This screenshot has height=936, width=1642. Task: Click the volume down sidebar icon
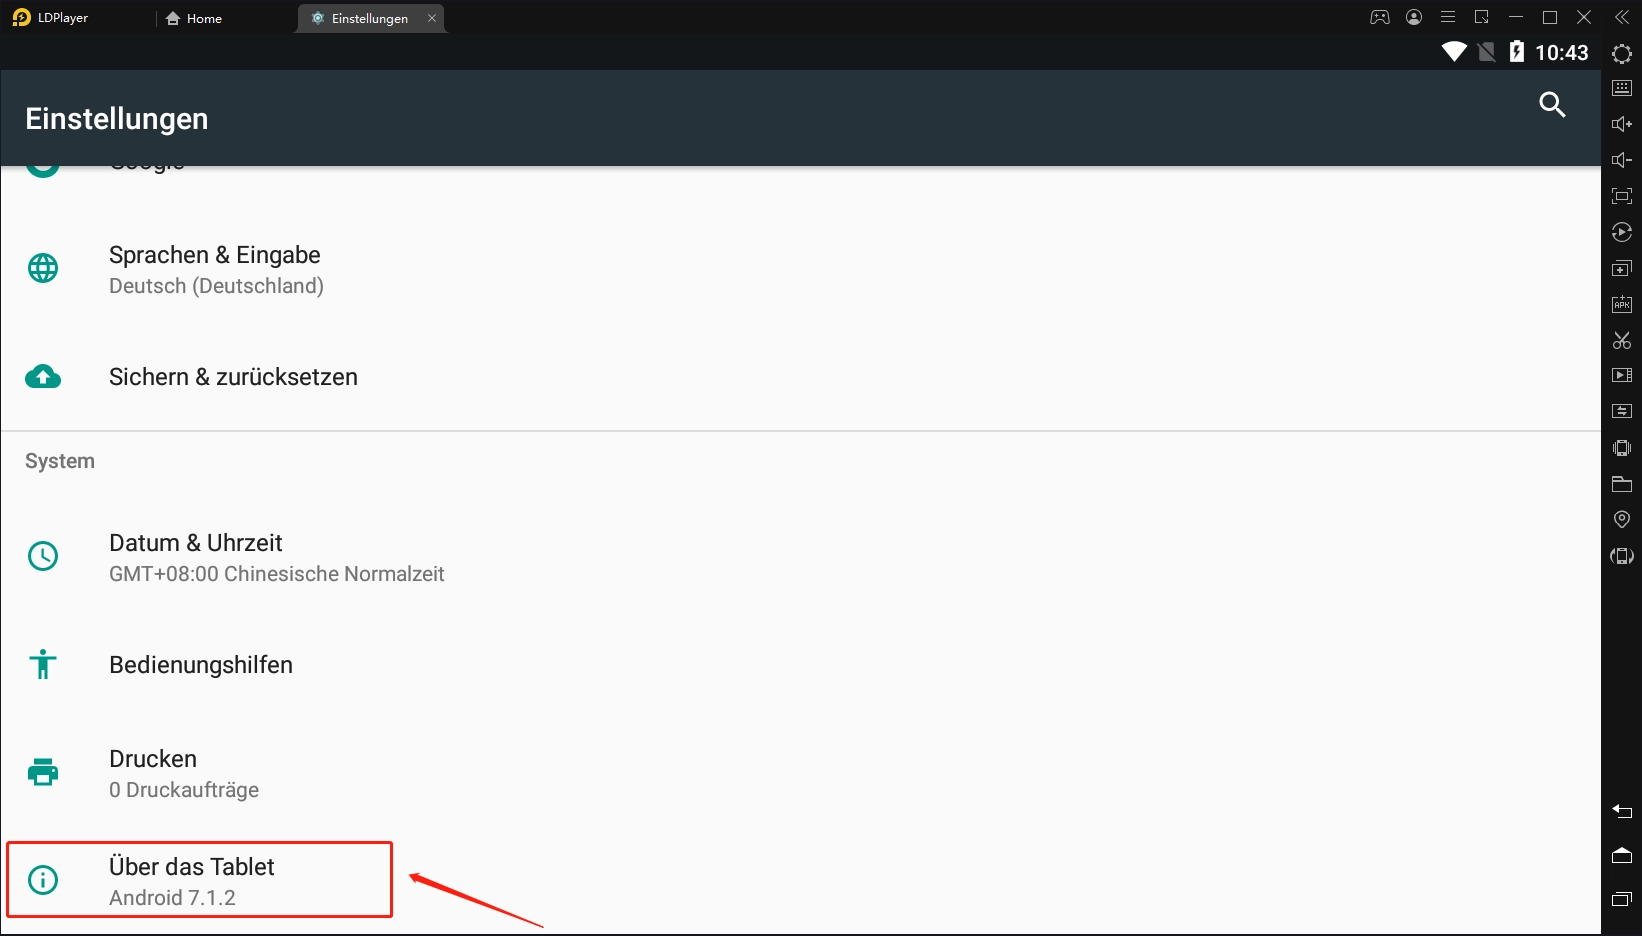1622,160
